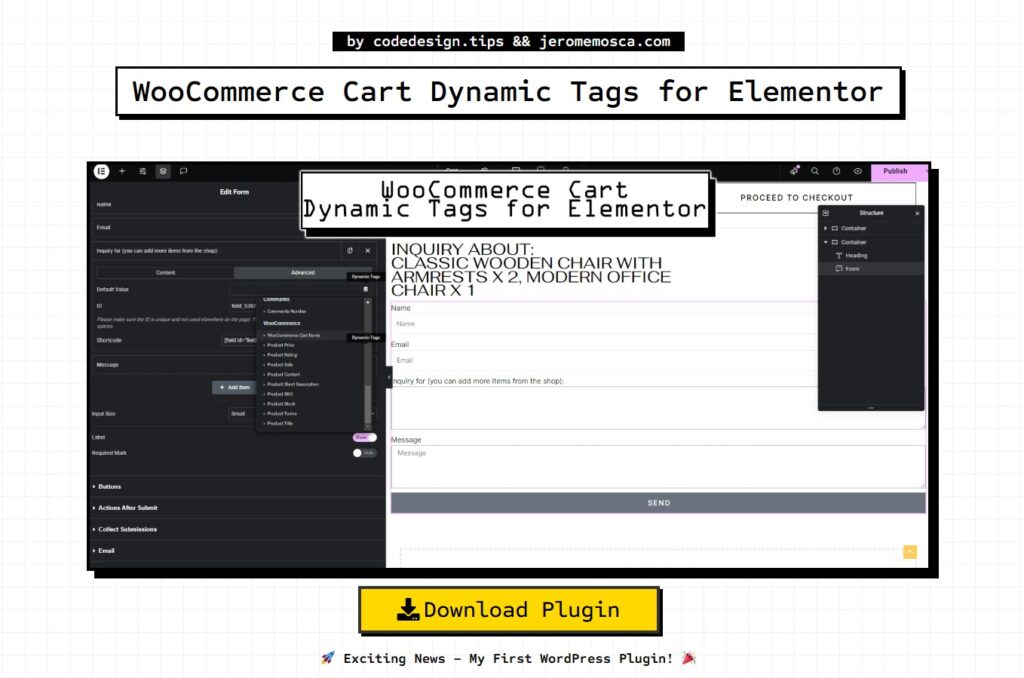Click the PROCEED TO CHECKOUT button
This screenshot has width=1024, height=678.
tap(796, 197)
